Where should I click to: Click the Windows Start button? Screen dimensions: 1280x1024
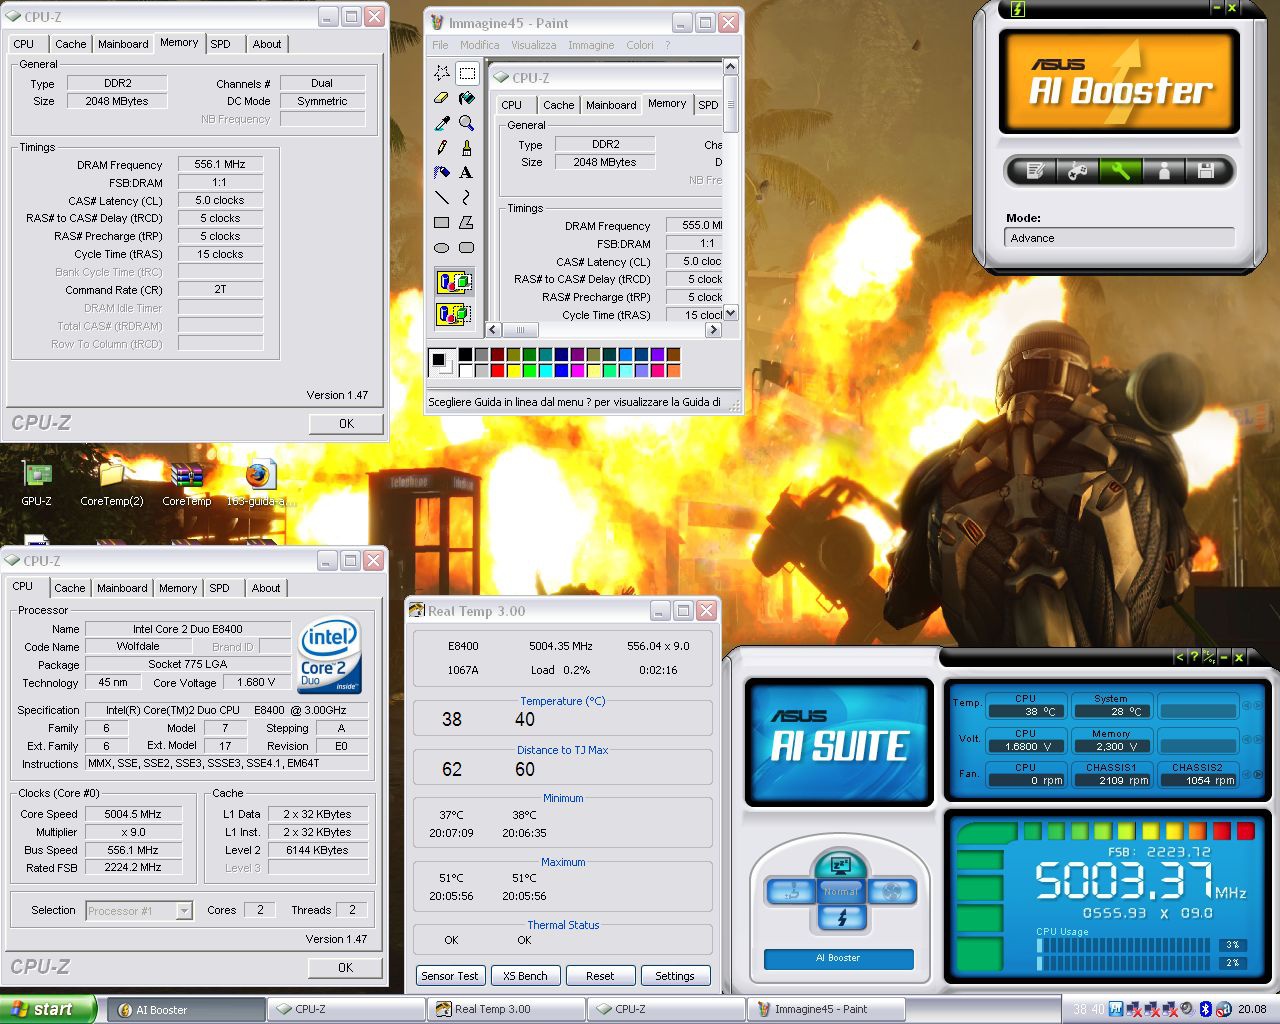[48, 1009]
